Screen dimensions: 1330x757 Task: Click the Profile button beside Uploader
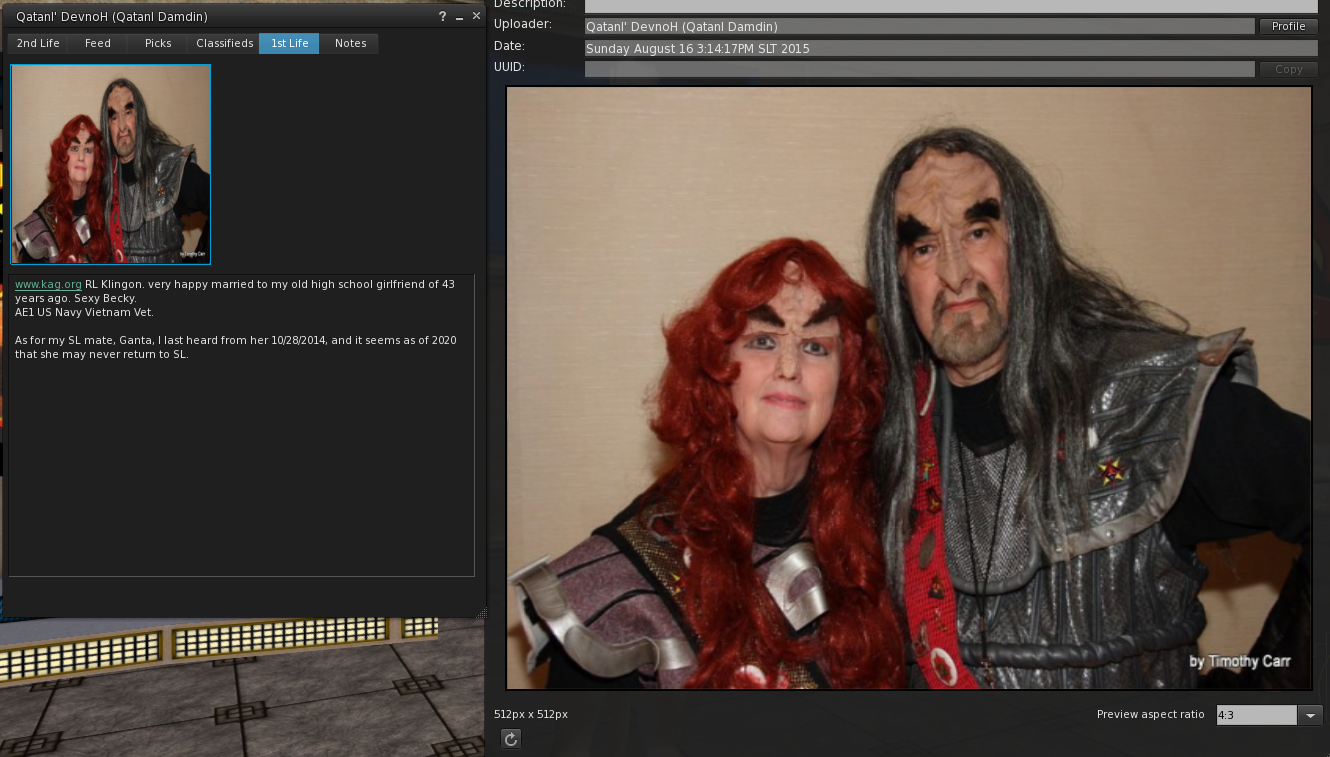(x=1288, y=27)
